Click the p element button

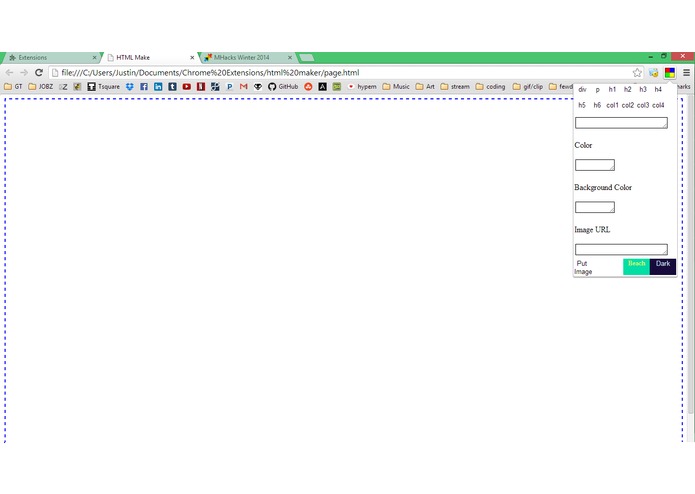point(597,89)
